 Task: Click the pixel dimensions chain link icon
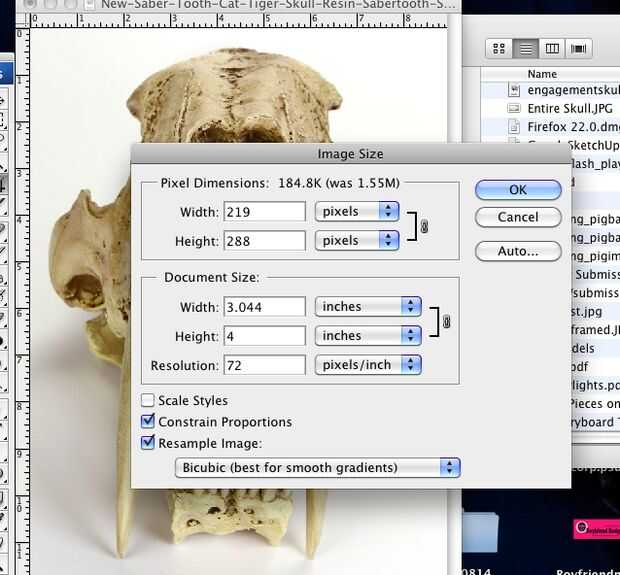pos(424,227)
